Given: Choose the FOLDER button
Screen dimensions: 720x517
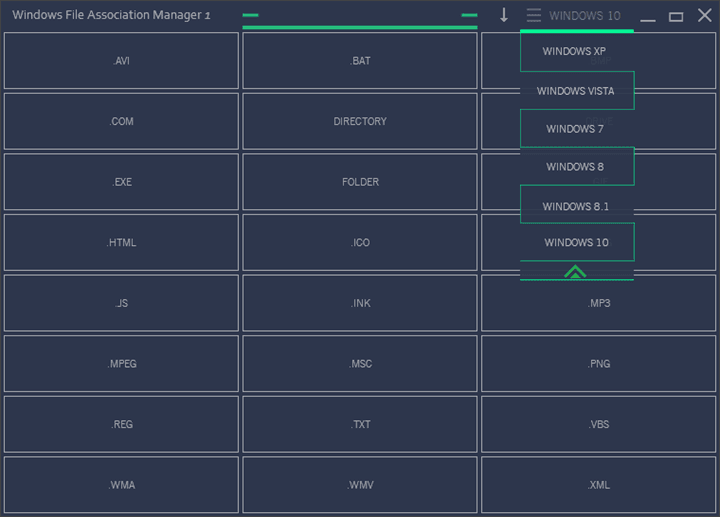Looking at the screenshot, I should pyautogui.click(x=360, y=182).
